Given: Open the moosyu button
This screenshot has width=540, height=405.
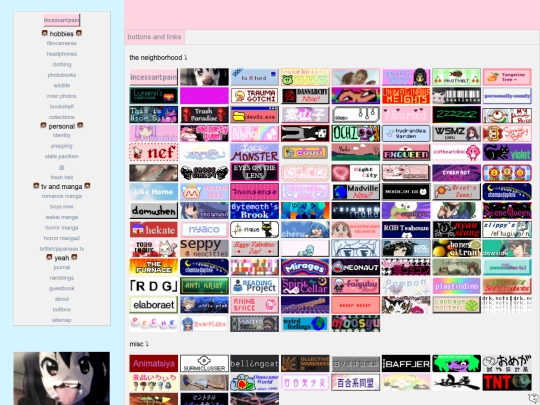Looking at the screenshot, I should click(x=356, y=324).
